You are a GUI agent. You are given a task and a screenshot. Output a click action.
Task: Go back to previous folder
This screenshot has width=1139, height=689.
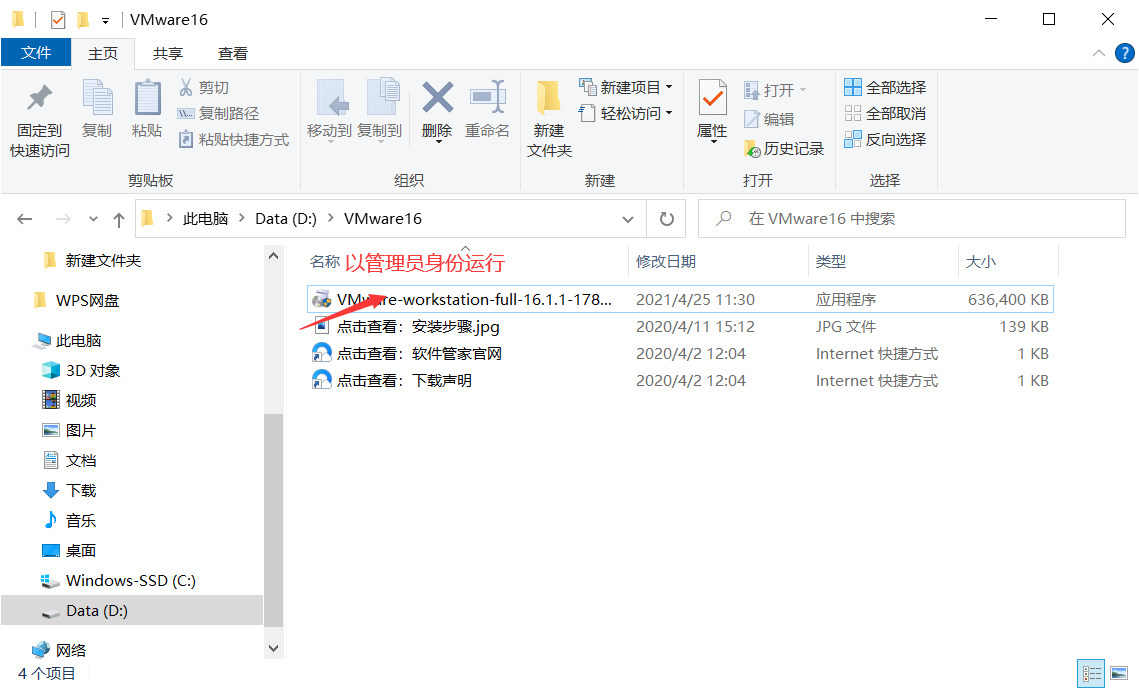(25, 219)
